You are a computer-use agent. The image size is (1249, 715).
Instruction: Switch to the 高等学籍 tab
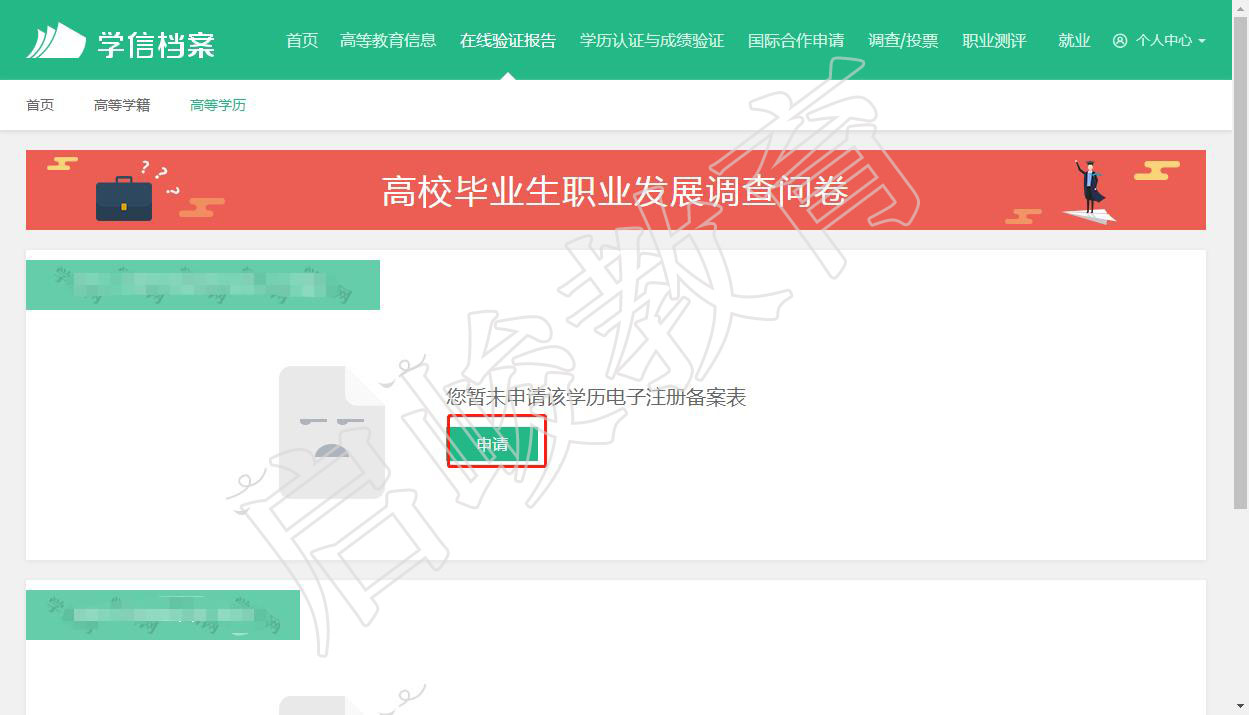click(x=122, y=105)
